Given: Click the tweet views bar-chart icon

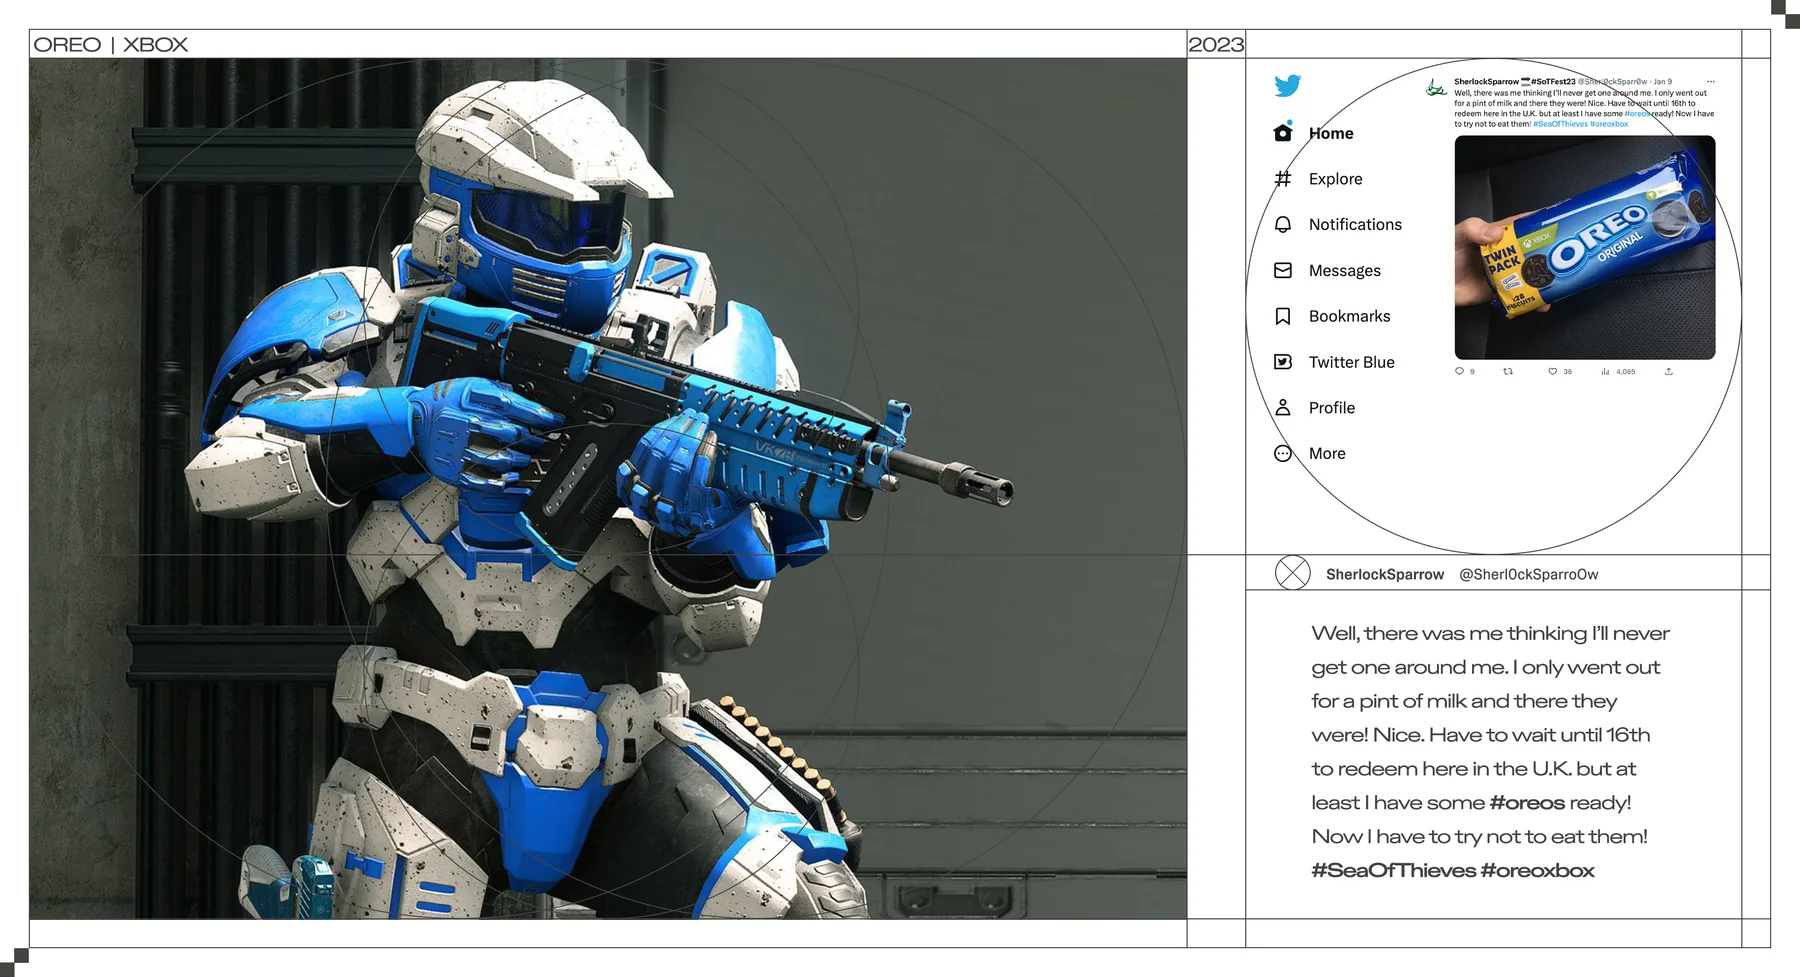Looking at the screenshot, I should [x=1605, y=371].
